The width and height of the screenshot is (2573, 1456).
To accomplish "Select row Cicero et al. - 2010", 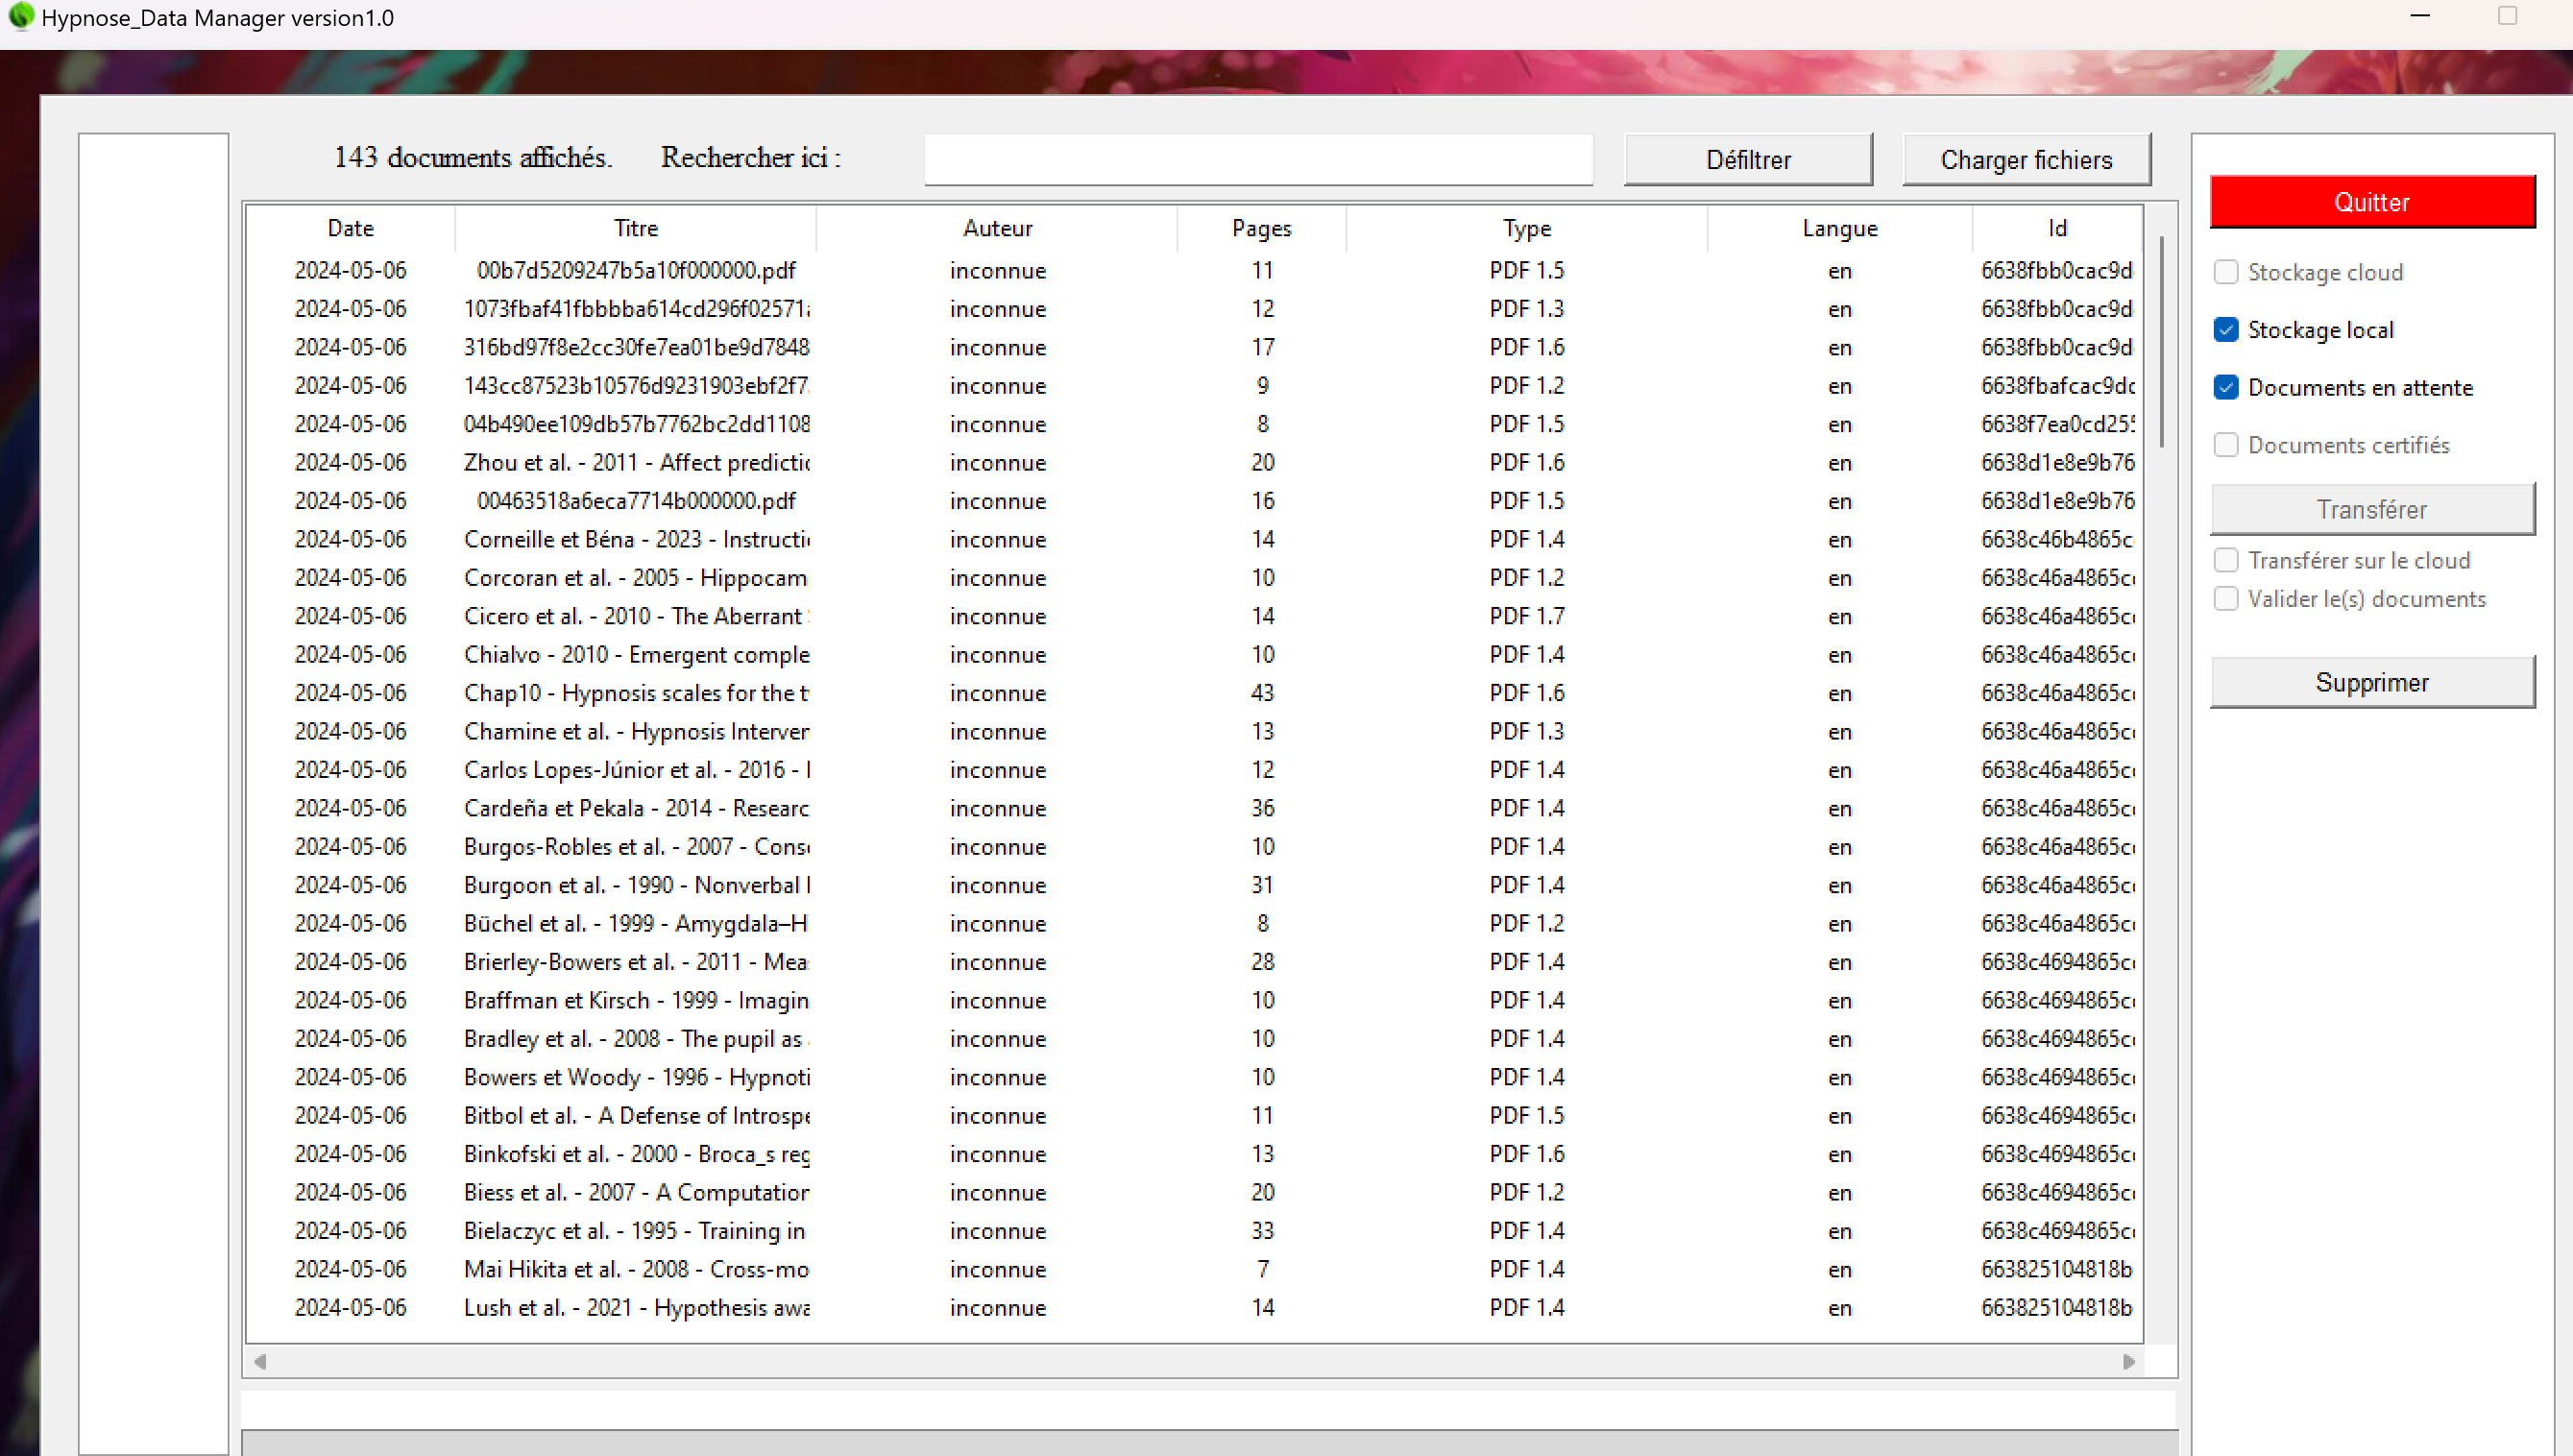I will pos(1195,616).
